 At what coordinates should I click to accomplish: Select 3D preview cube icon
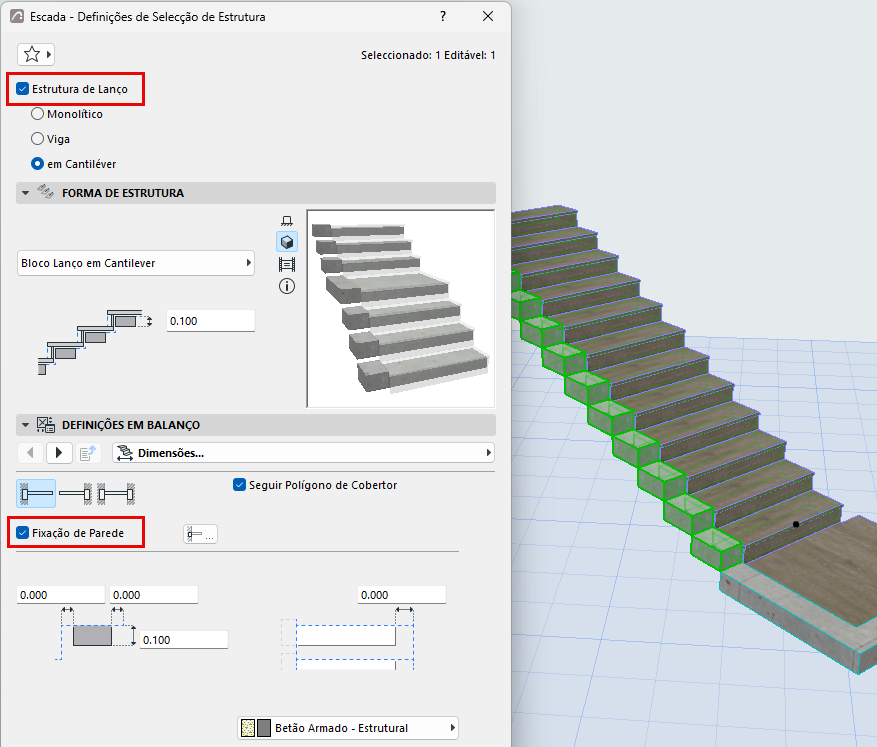pyautogui.click(x=287, y=242)
